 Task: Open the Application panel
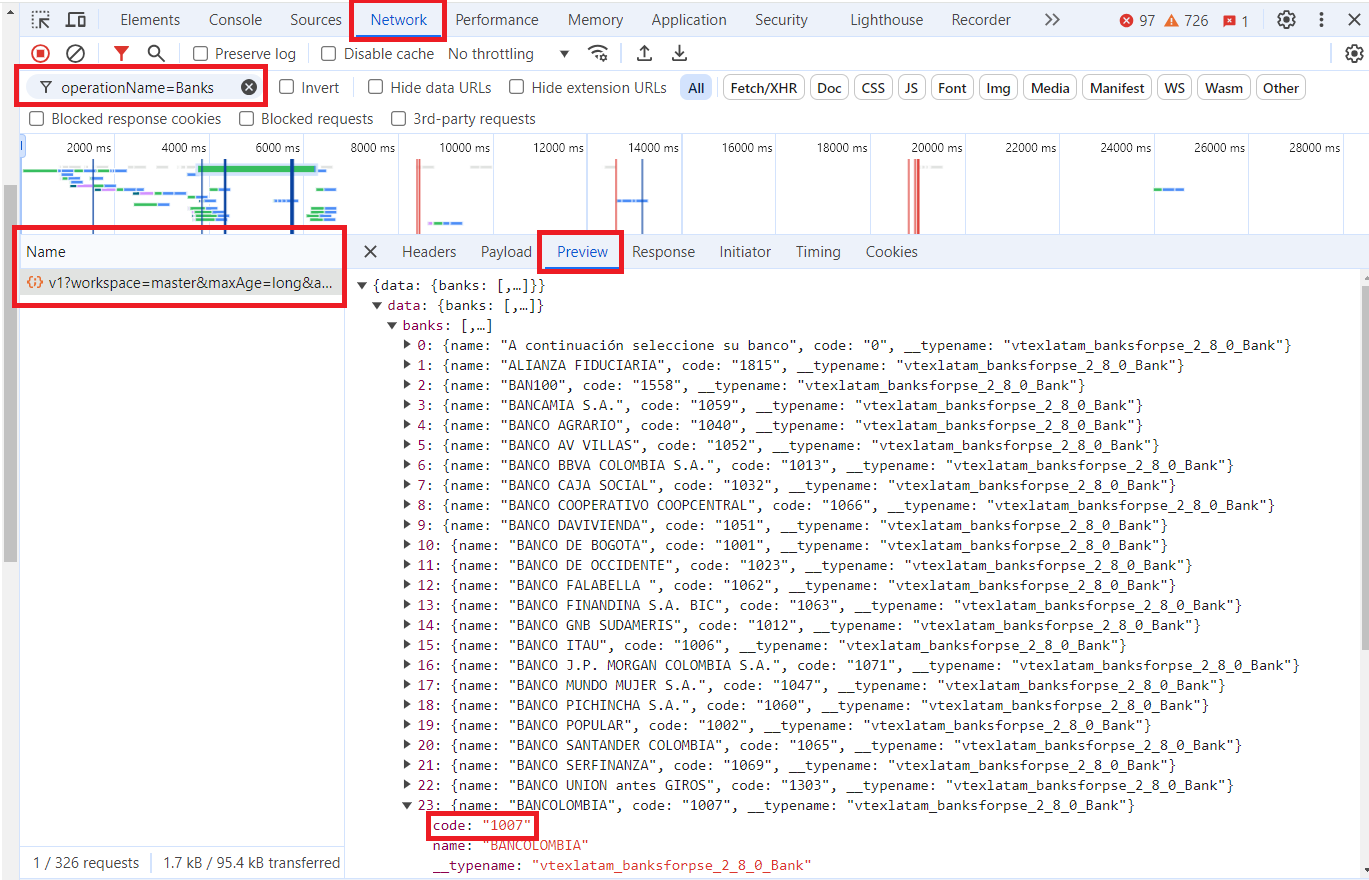pos(688,19)
